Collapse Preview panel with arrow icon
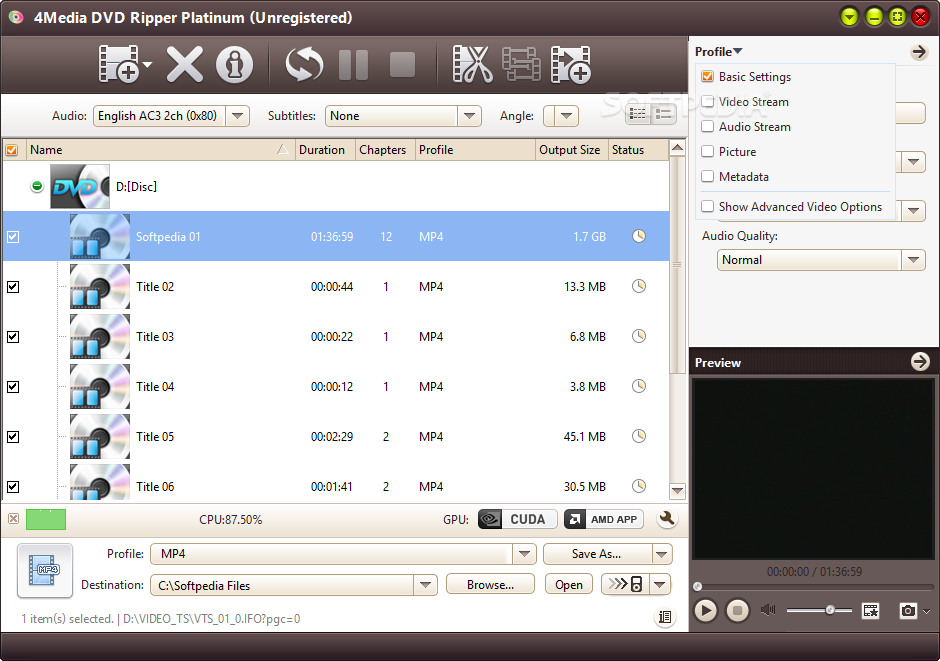Viewport: 940px width, 661px height. (920, 361)
